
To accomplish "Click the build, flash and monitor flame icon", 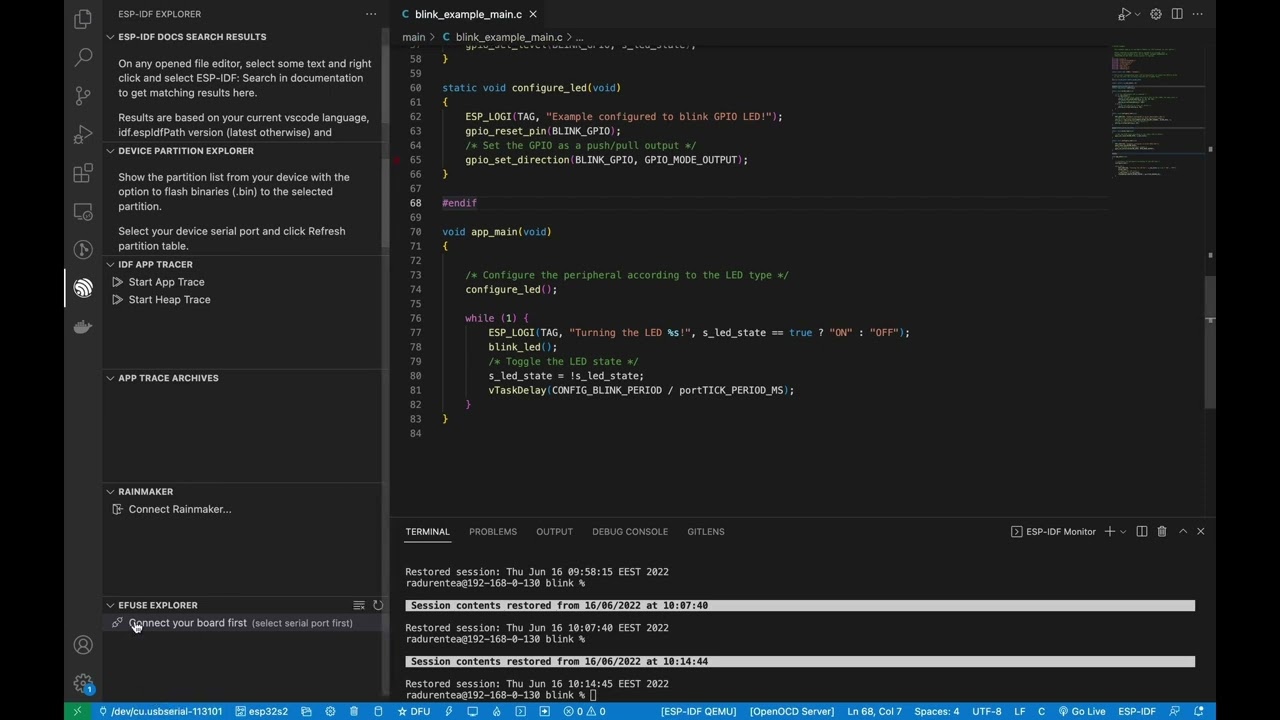I will coord(497,711).
